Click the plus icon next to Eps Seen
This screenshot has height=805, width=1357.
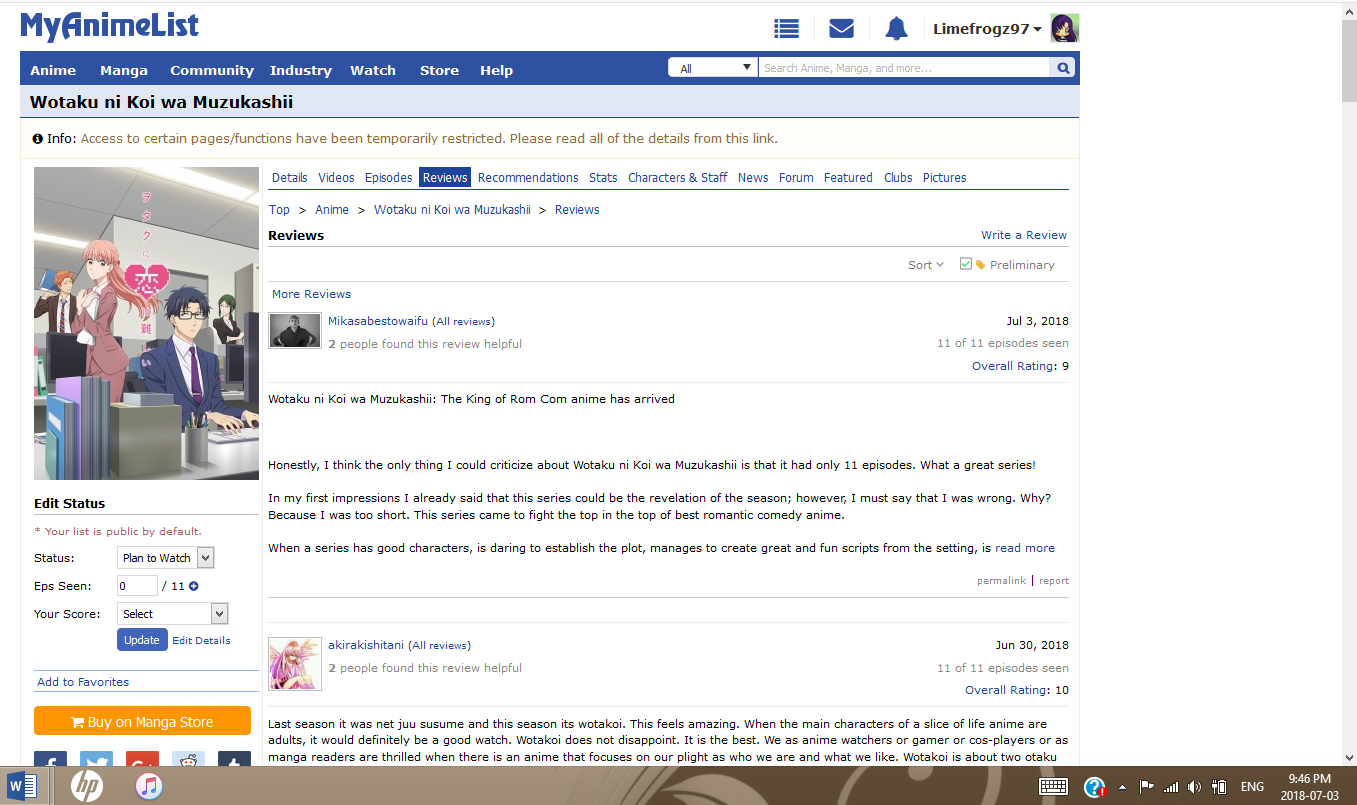click(194, 587)
